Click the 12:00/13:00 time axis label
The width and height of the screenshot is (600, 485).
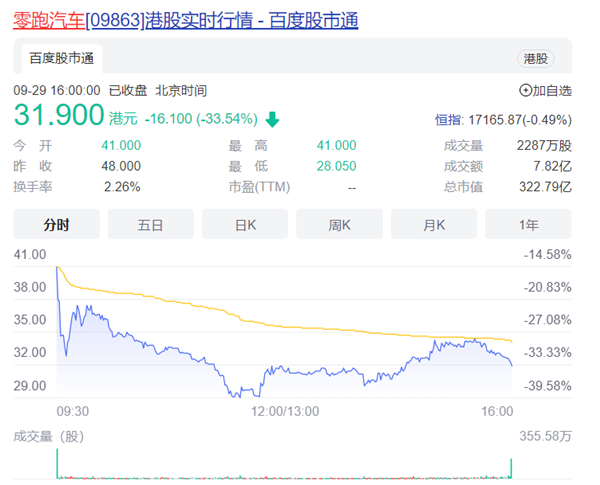[x=285, y=412]
